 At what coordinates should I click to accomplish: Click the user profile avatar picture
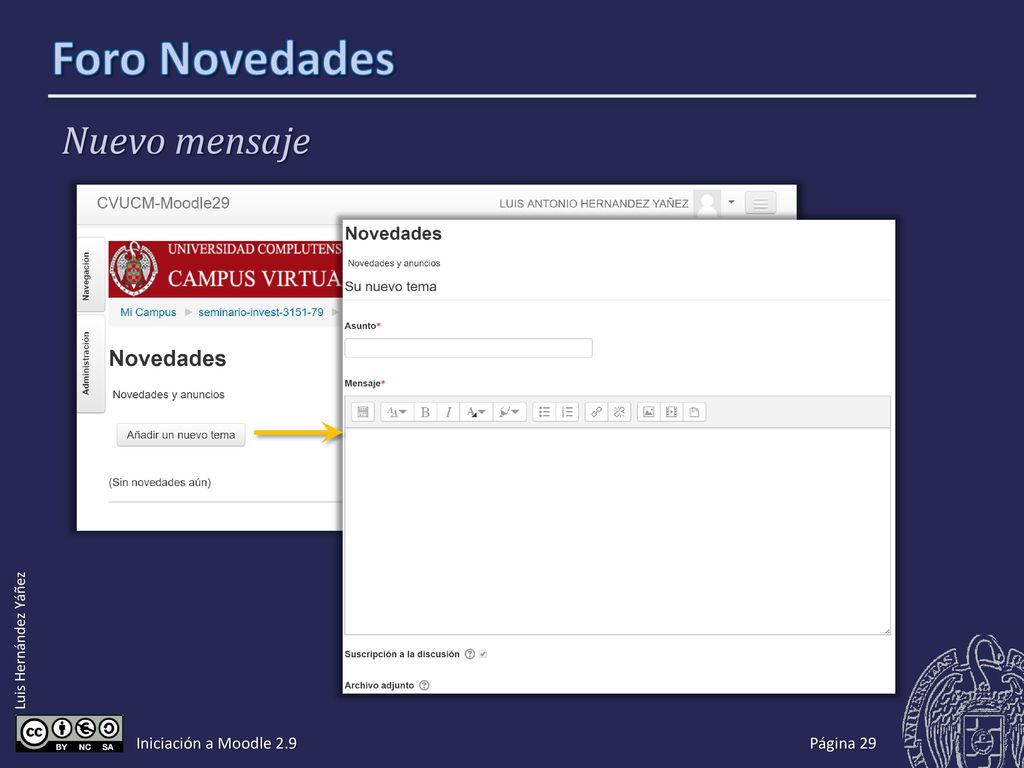coord(707,203)
